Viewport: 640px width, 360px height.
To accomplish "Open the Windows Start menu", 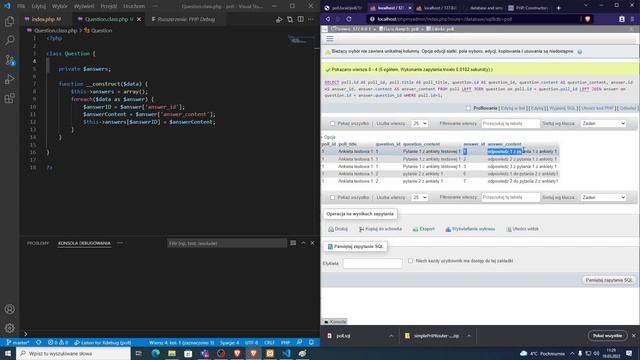I will [8, 353].
